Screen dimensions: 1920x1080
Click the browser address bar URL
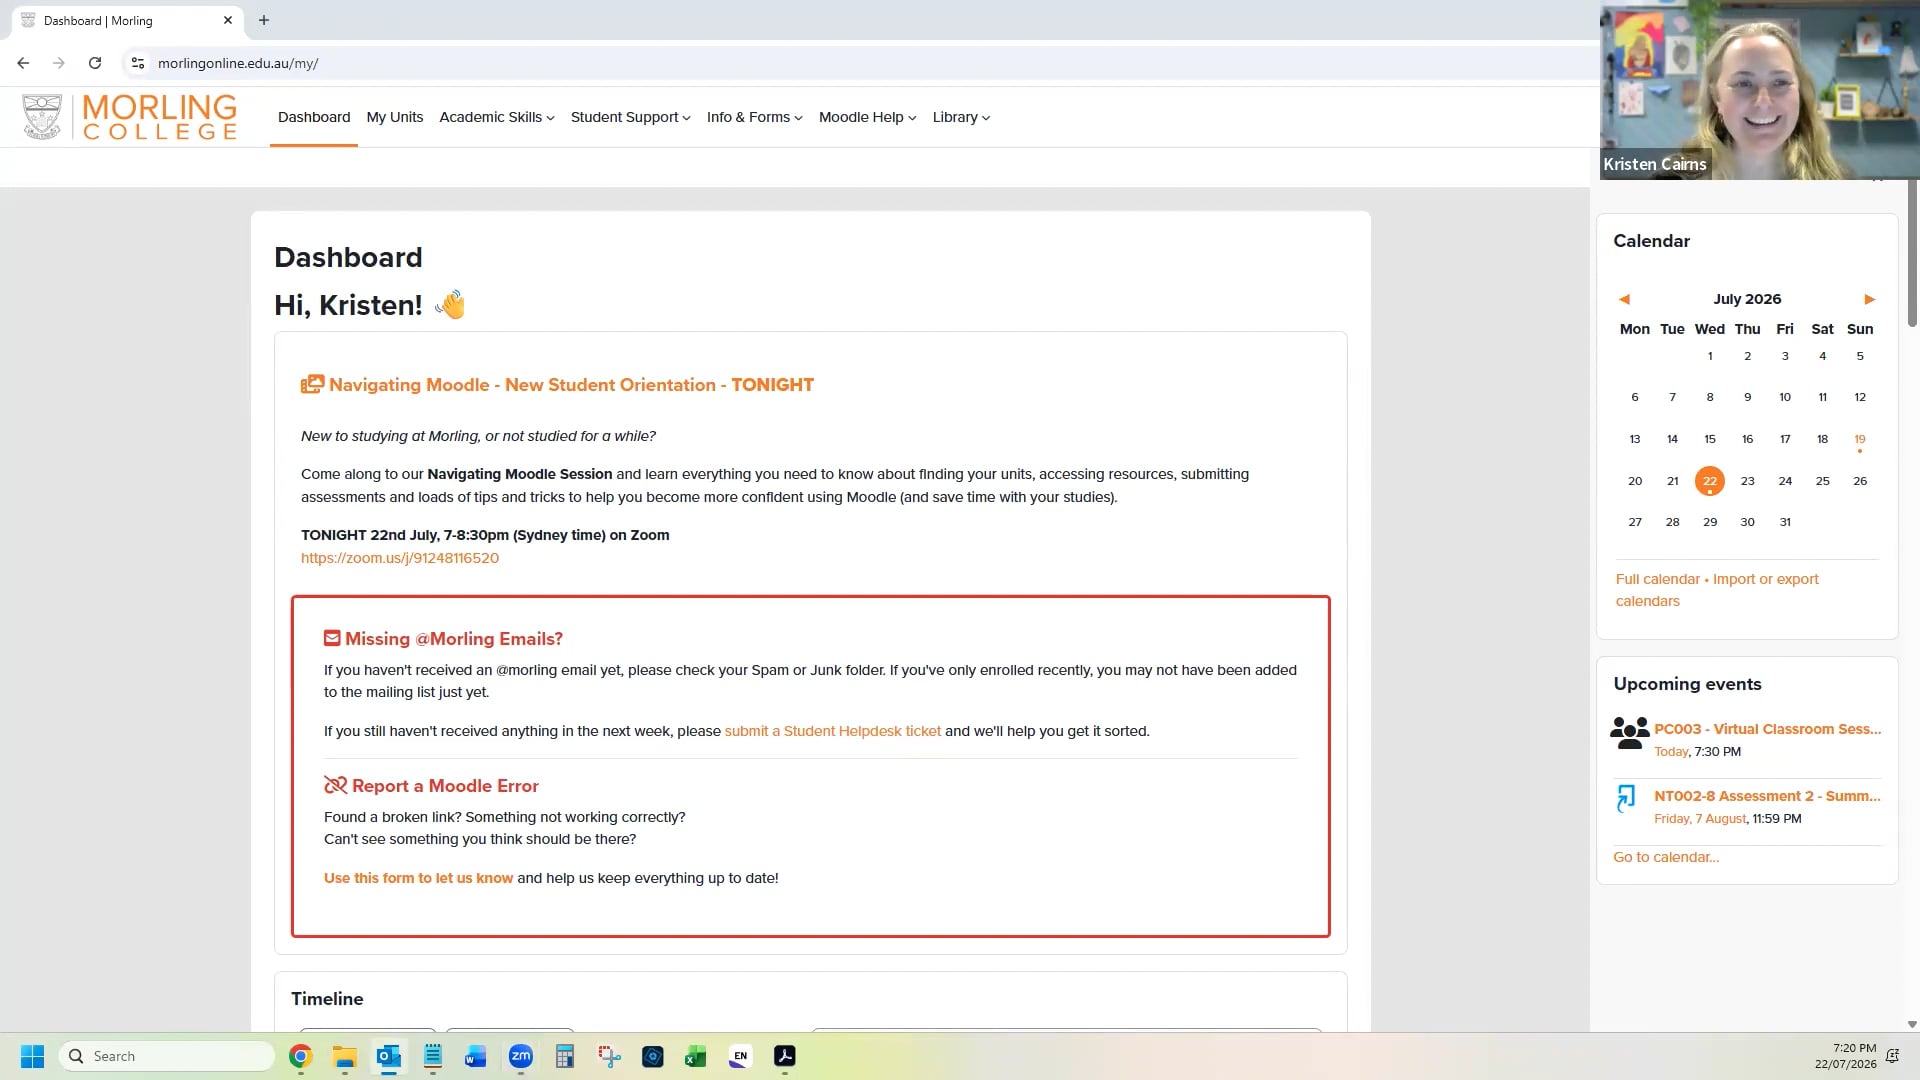238,63
